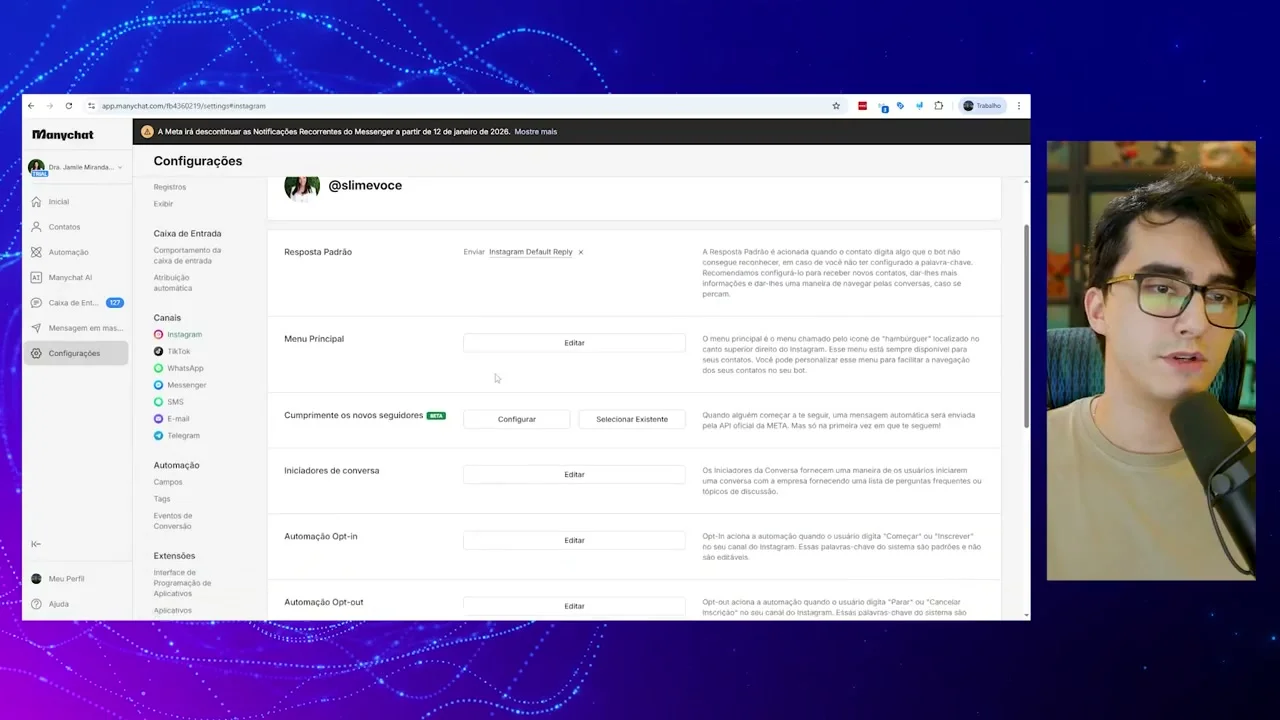The width and height of the screenshot is (1280, 720).
Task: Click Selecionar Existente button
Action: (632, 419)
